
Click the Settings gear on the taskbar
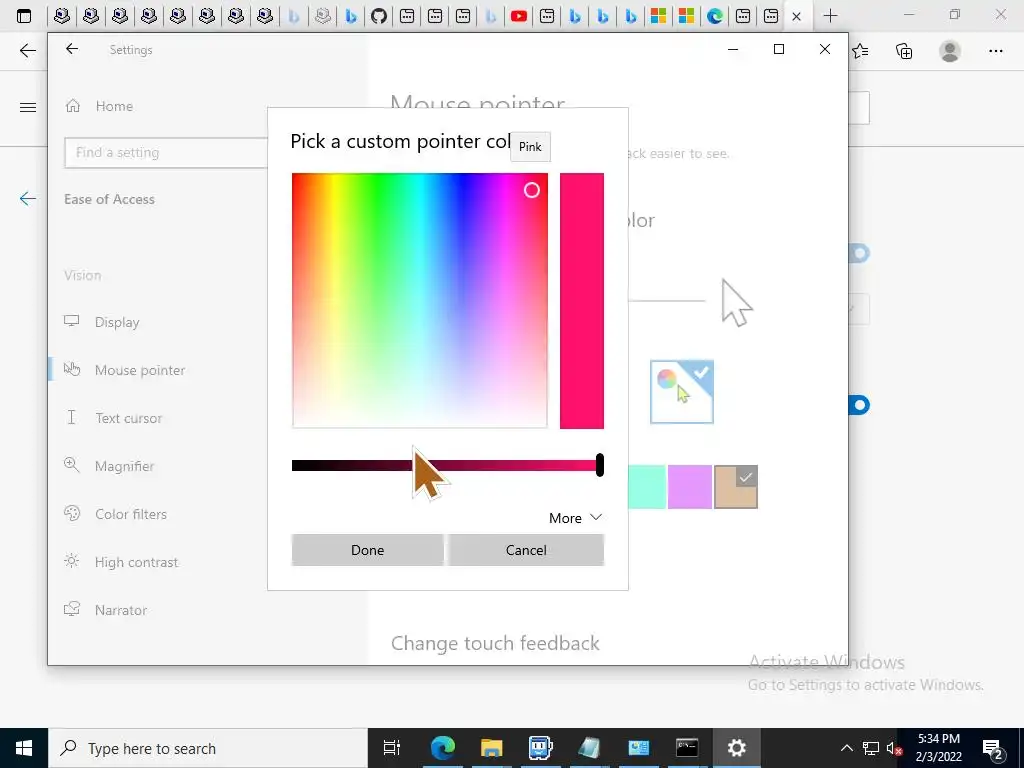point(736,748)
